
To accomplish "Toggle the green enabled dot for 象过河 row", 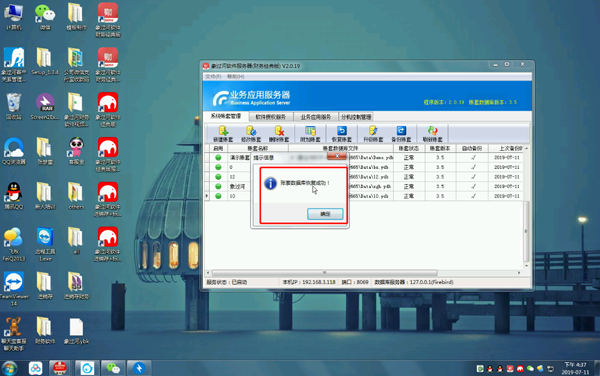I will [x=218, y=186].
